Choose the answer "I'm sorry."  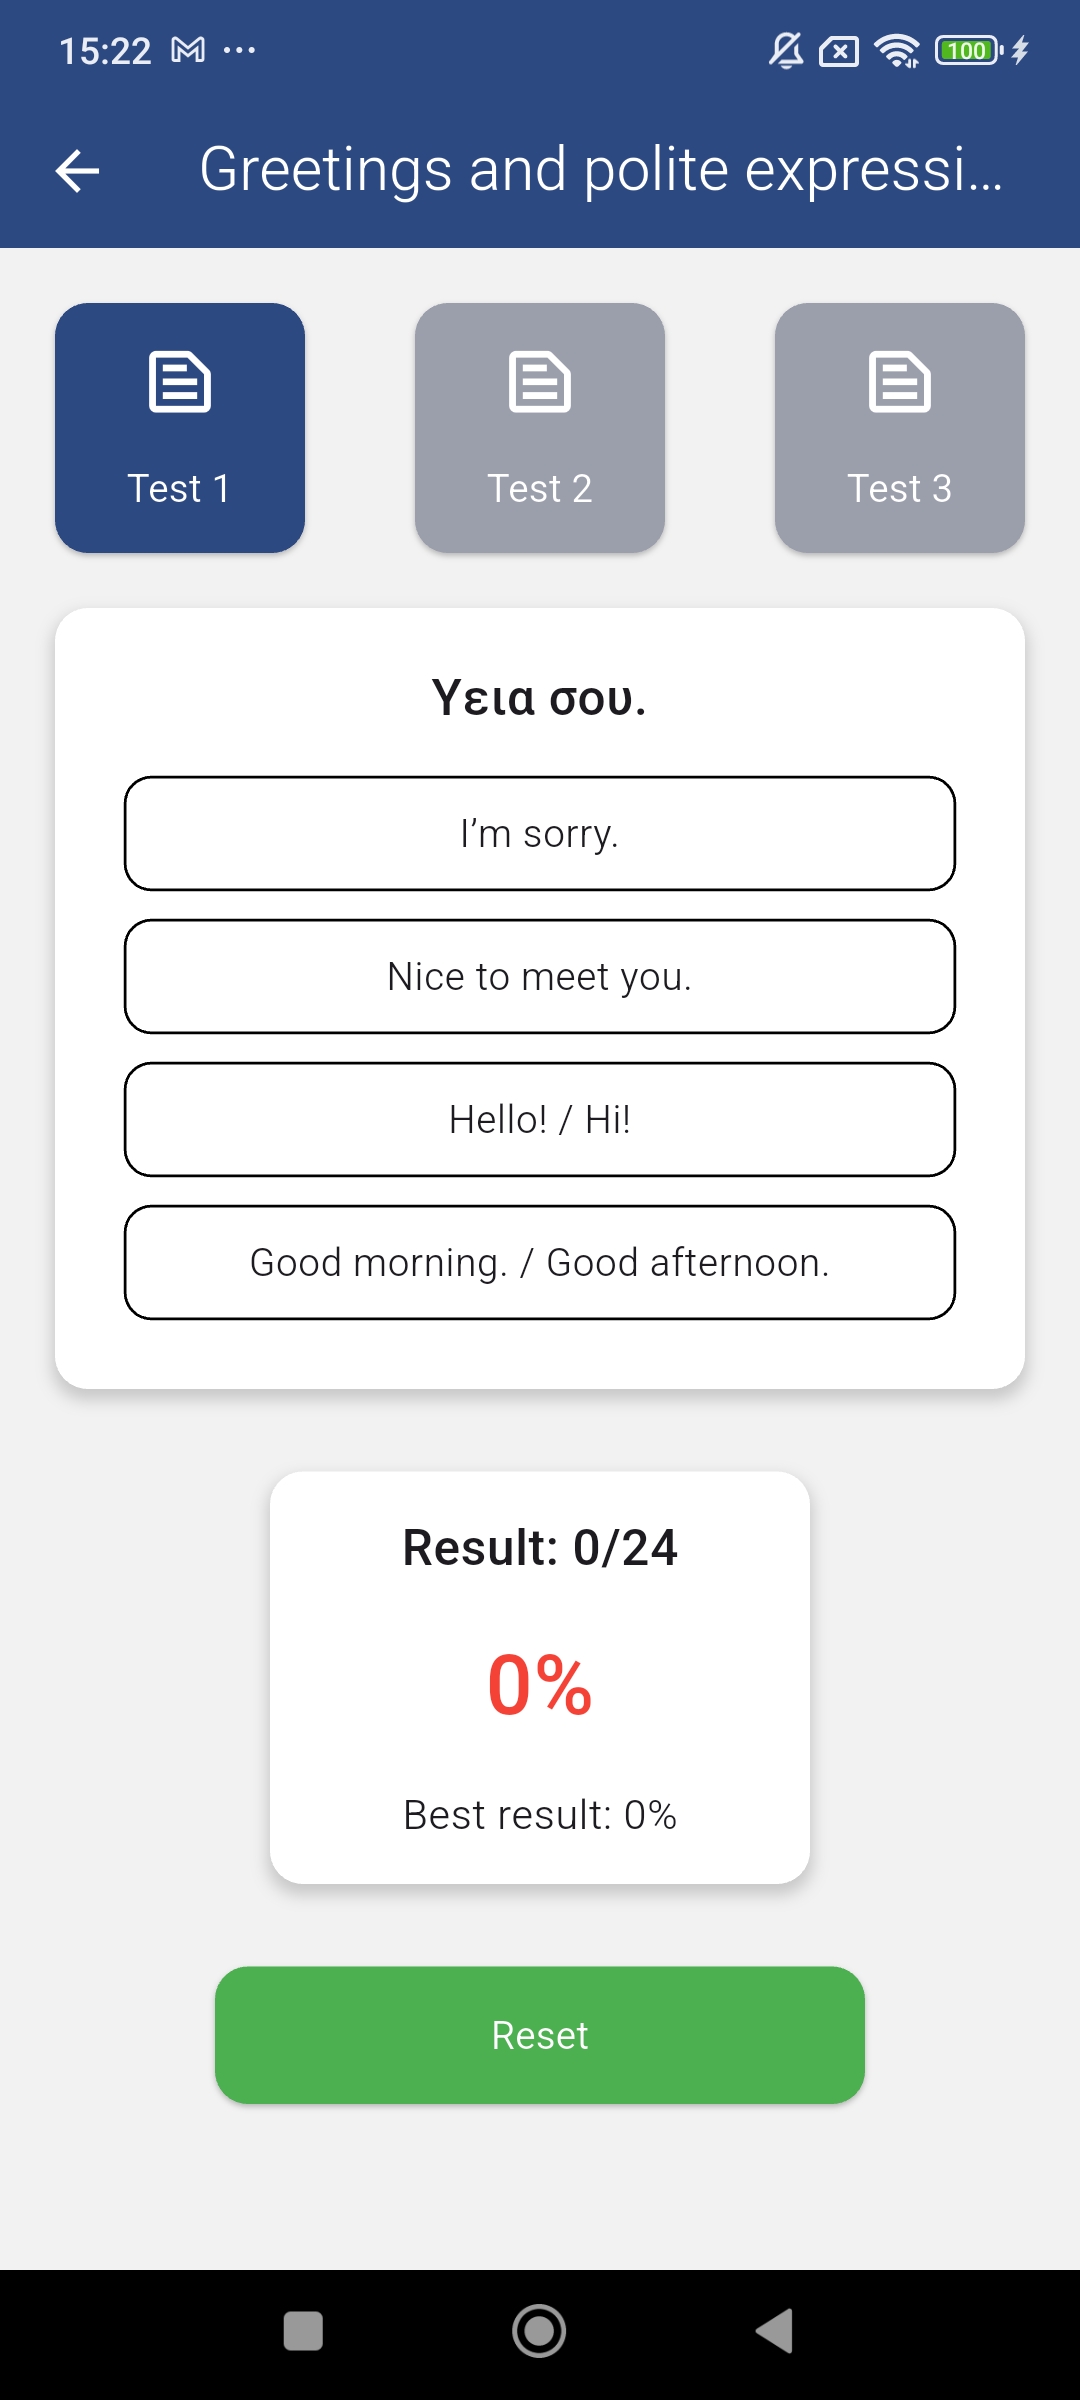pyautogui.click(x=540, y=834)
